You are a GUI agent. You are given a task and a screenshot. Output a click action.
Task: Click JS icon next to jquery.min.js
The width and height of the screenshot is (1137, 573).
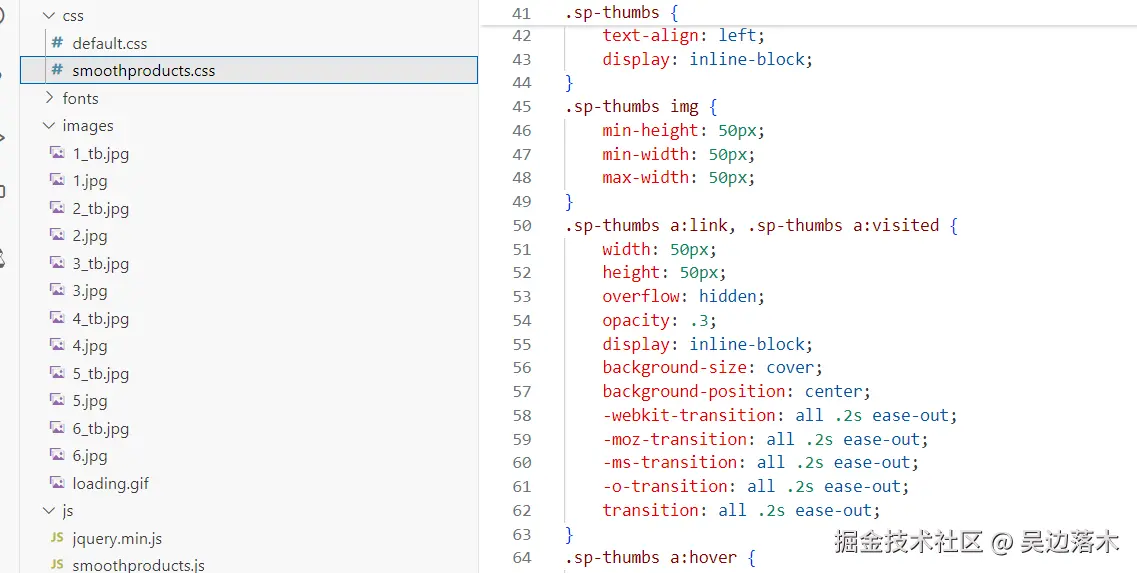pyautogui.click(x=57, y=538)
